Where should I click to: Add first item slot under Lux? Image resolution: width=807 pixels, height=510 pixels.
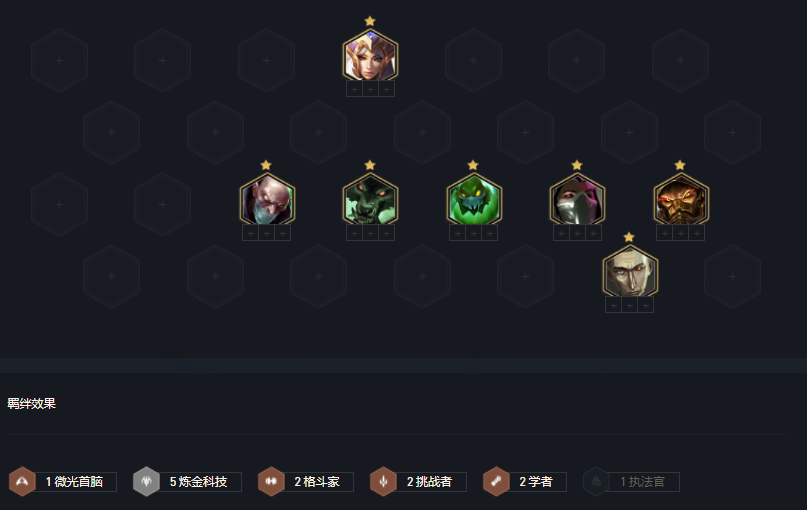[354, 89]
